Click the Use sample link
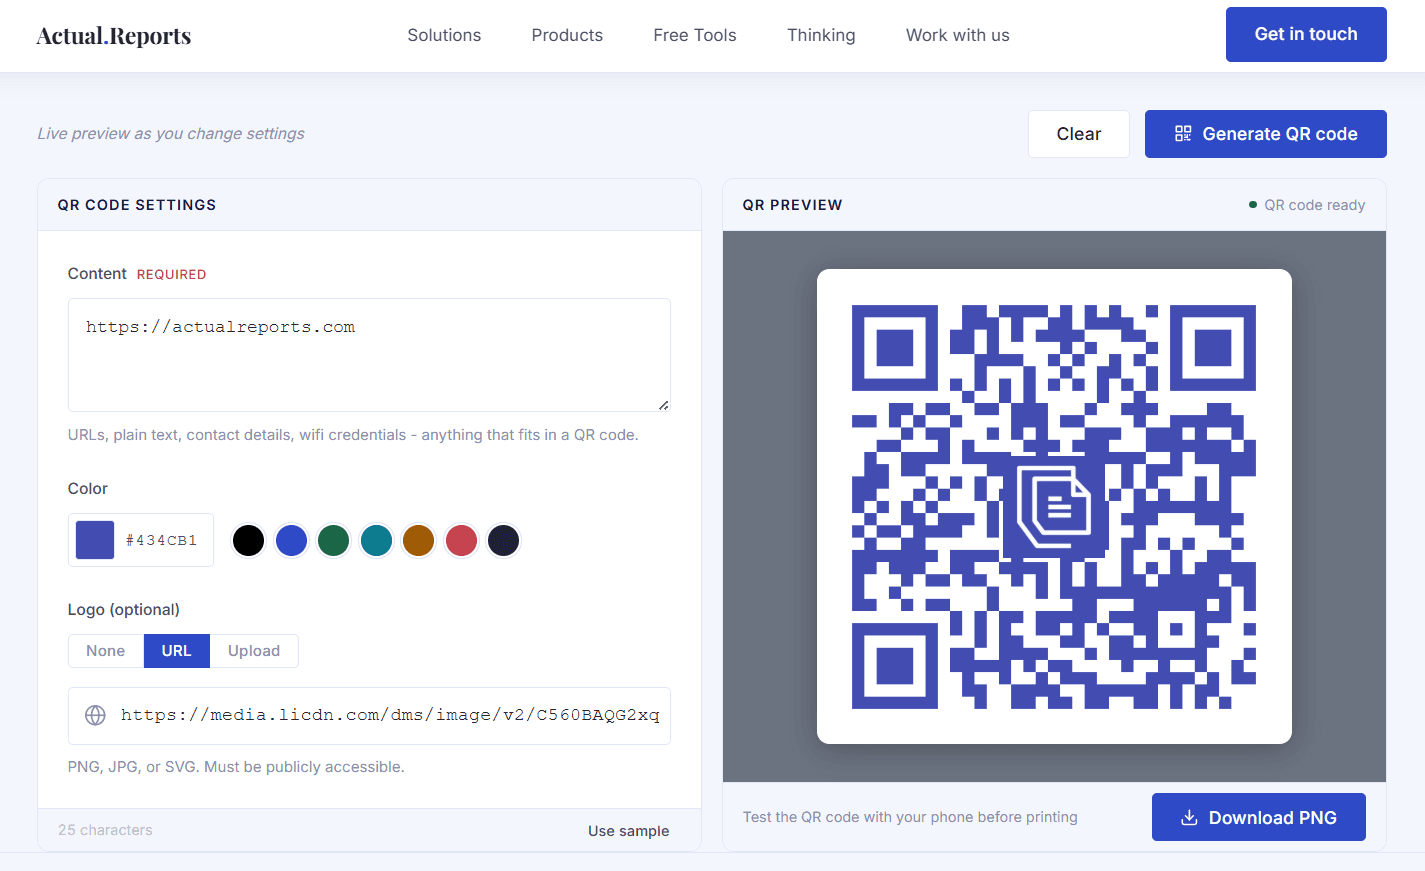The image size is (1425, 871). [629, 831]
